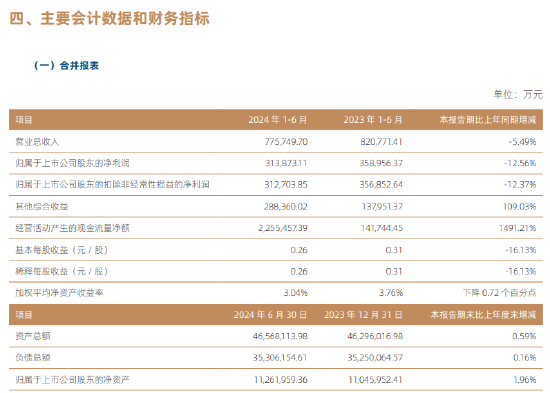This screenshot has width=550, height=393.
Task: Select the row label 资产总额
Action: pyautogui.click(x=33, y=336)
